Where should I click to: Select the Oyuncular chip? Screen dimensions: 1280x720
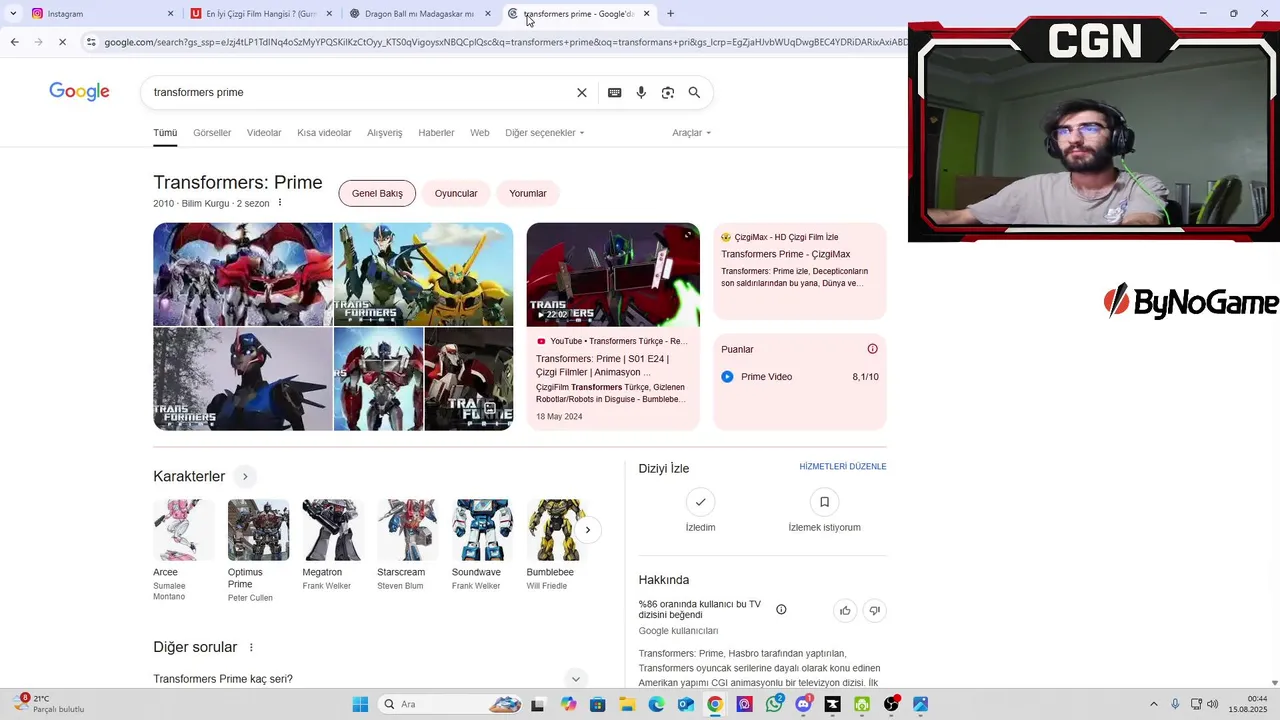coord(456,193)
